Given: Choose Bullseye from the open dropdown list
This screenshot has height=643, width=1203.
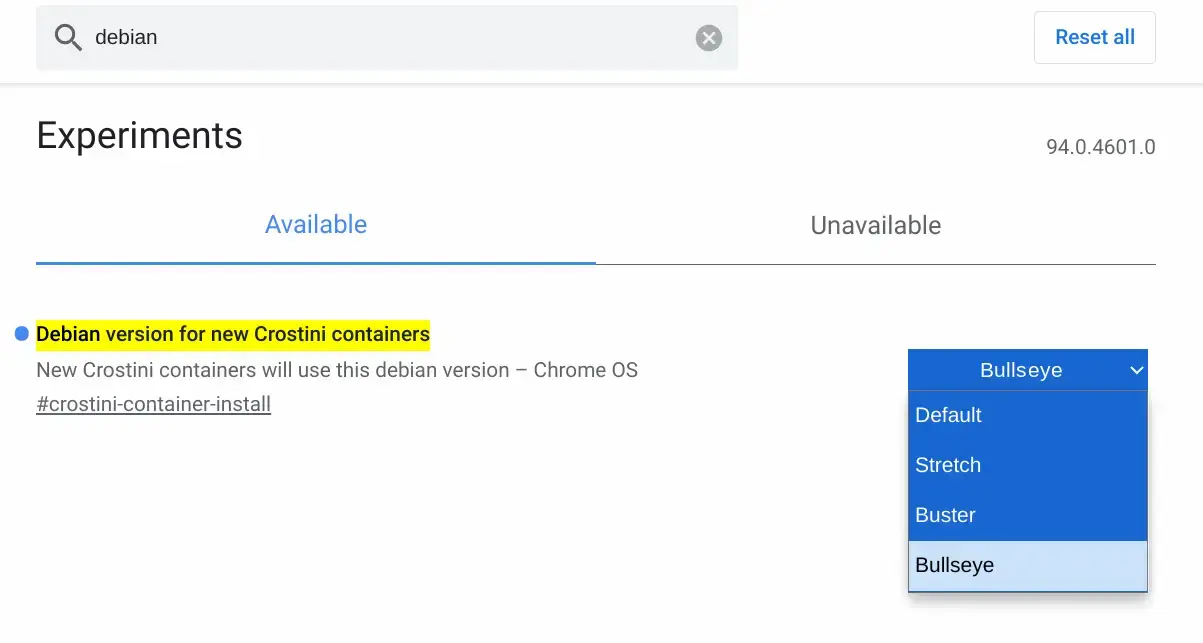Looking at the screenshot, I should 954,565.
